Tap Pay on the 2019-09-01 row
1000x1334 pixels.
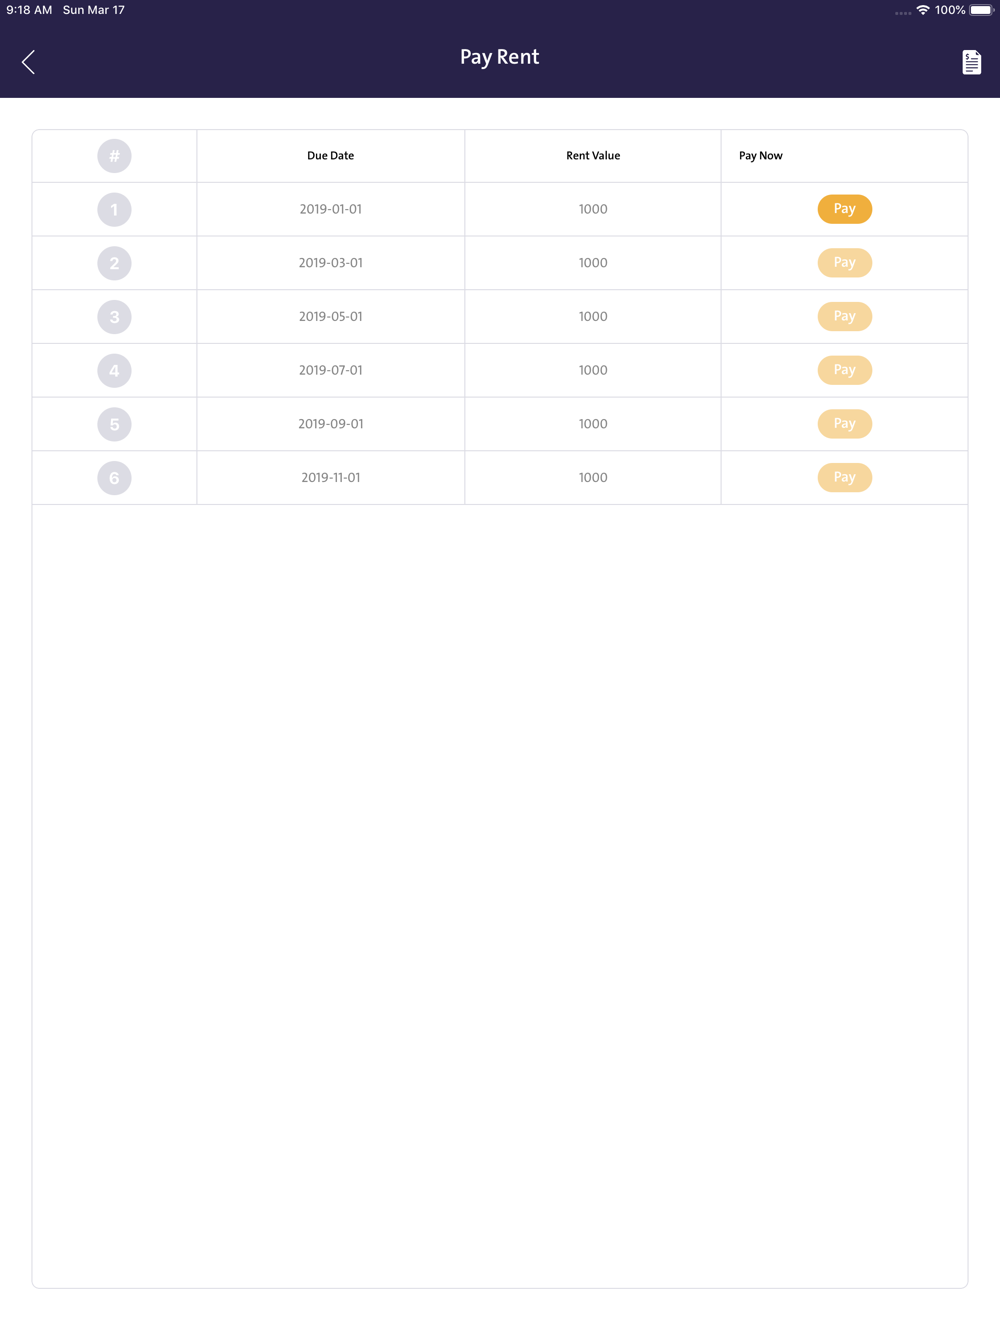844,424
